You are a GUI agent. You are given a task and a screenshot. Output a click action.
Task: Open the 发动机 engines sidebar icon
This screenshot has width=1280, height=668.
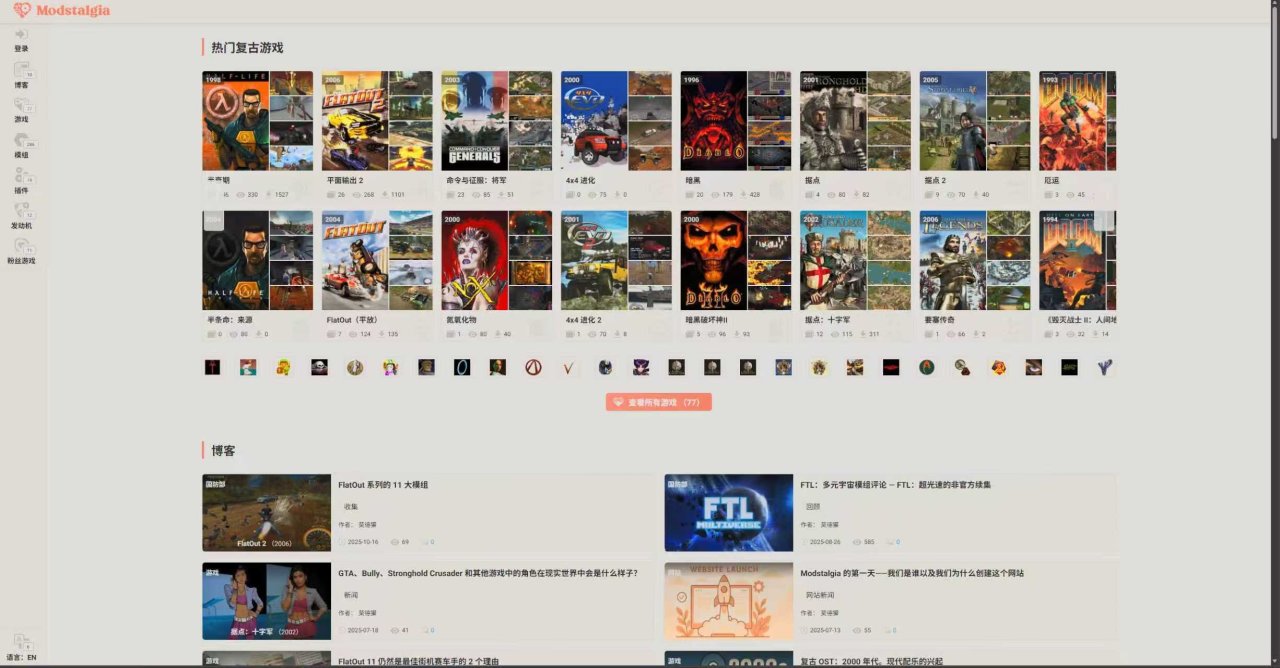[21, 212]
